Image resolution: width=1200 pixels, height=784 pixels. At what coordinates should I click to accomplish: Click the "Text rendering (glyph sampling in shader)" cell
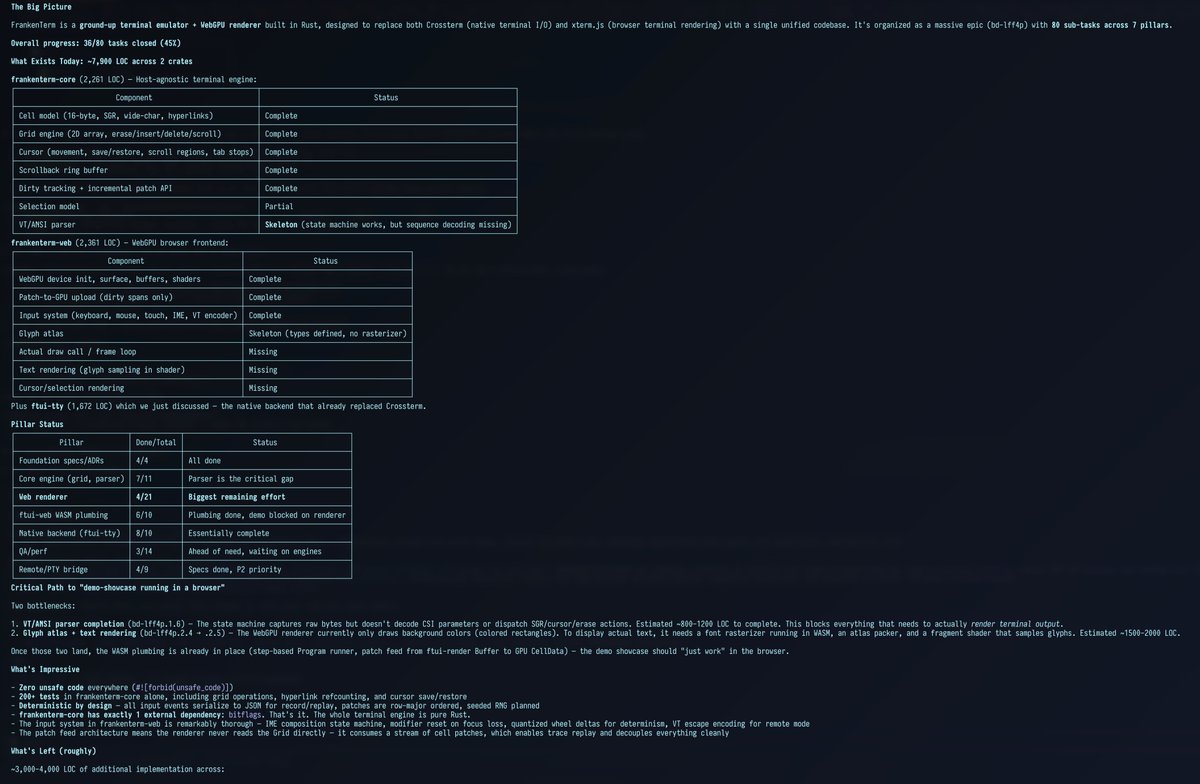[127, 370]
